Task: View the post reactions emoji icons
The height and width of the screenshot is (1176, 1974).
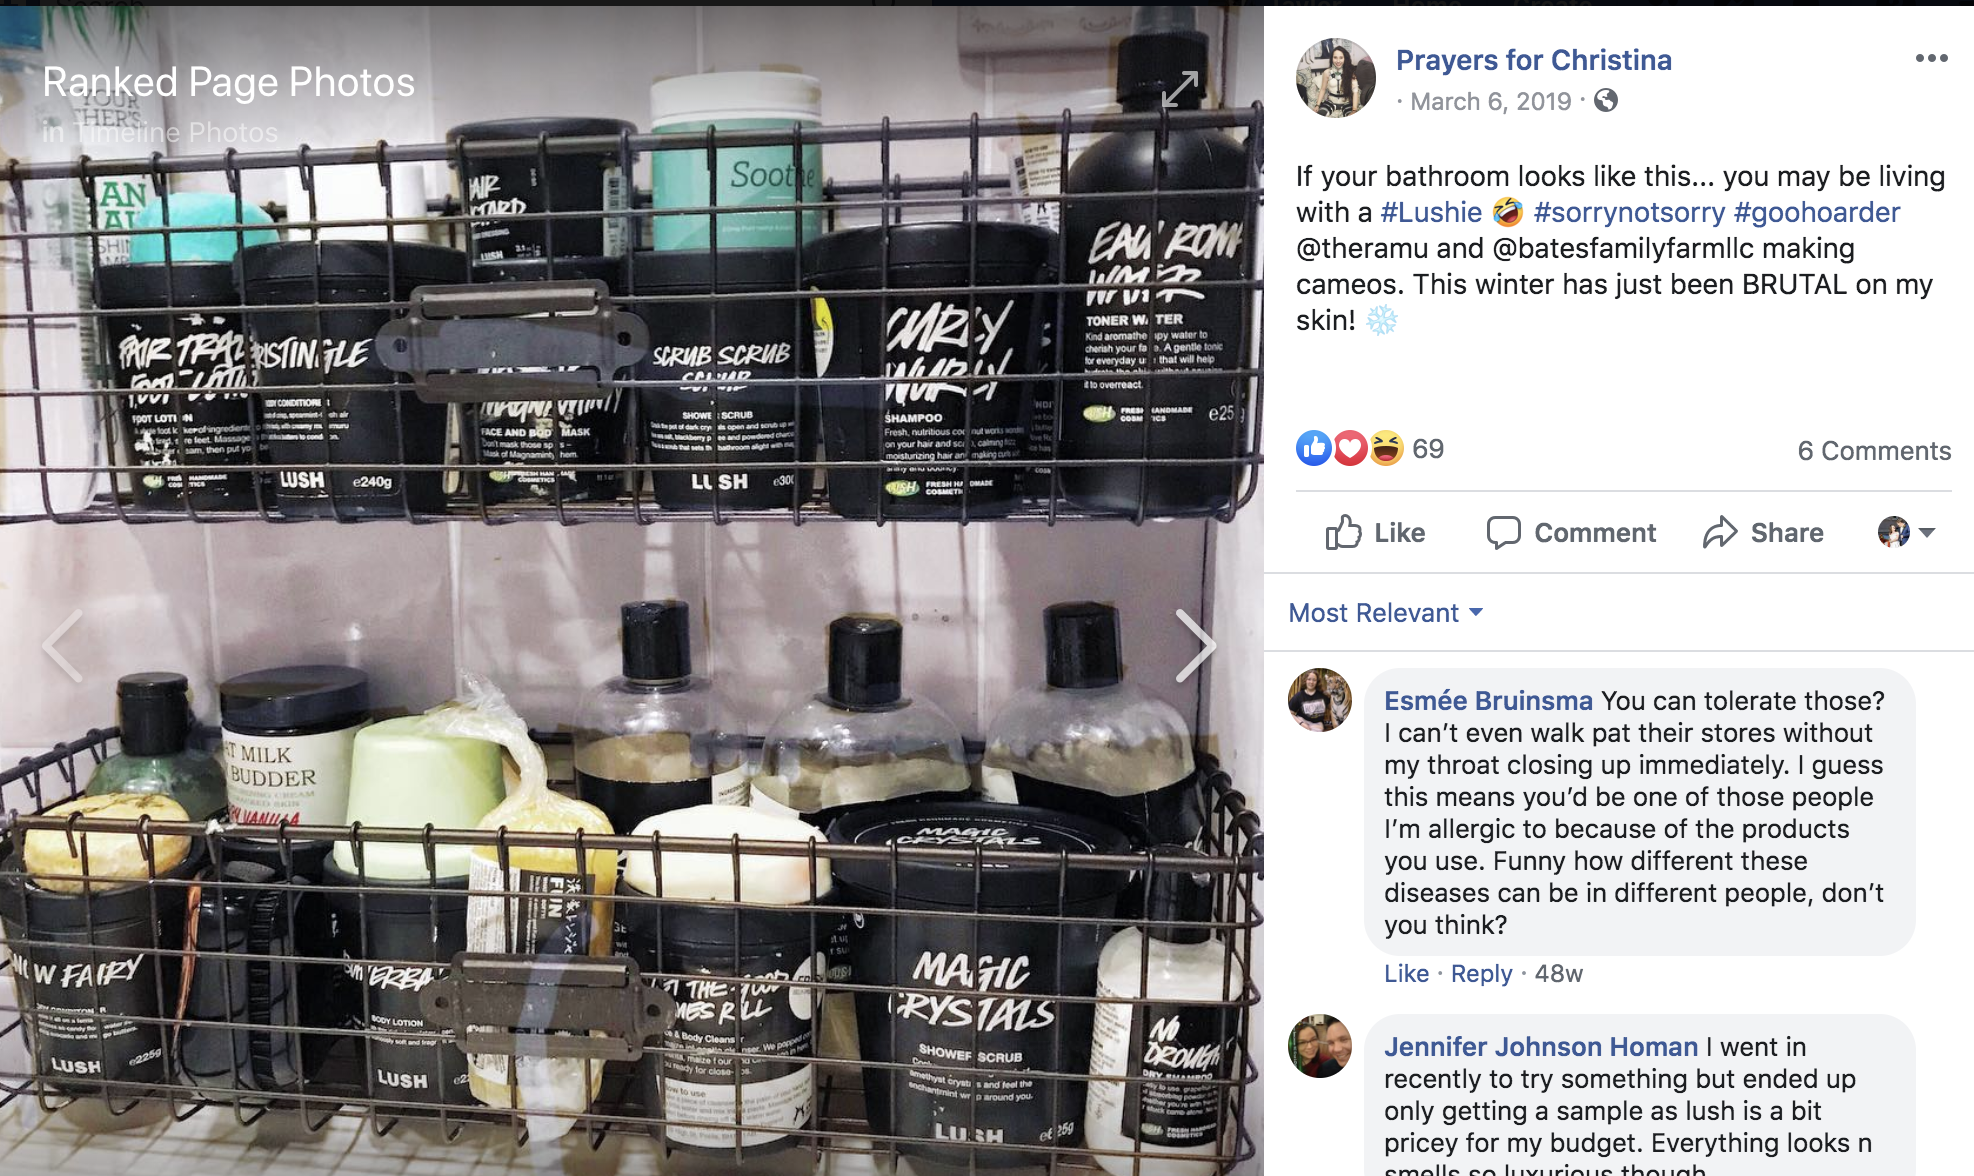Action: point(1350,448)
